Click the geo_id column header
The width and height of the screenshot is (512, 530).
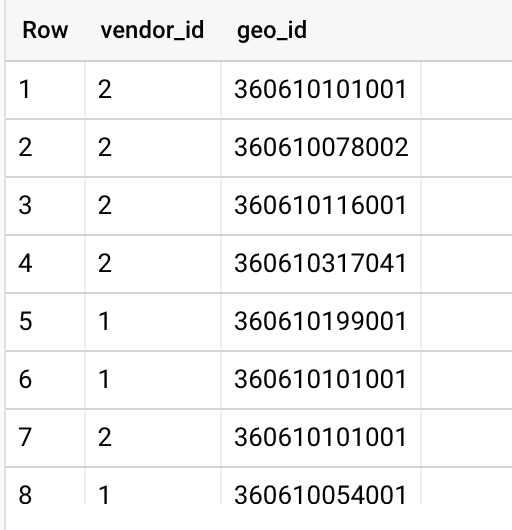(272, 30)
